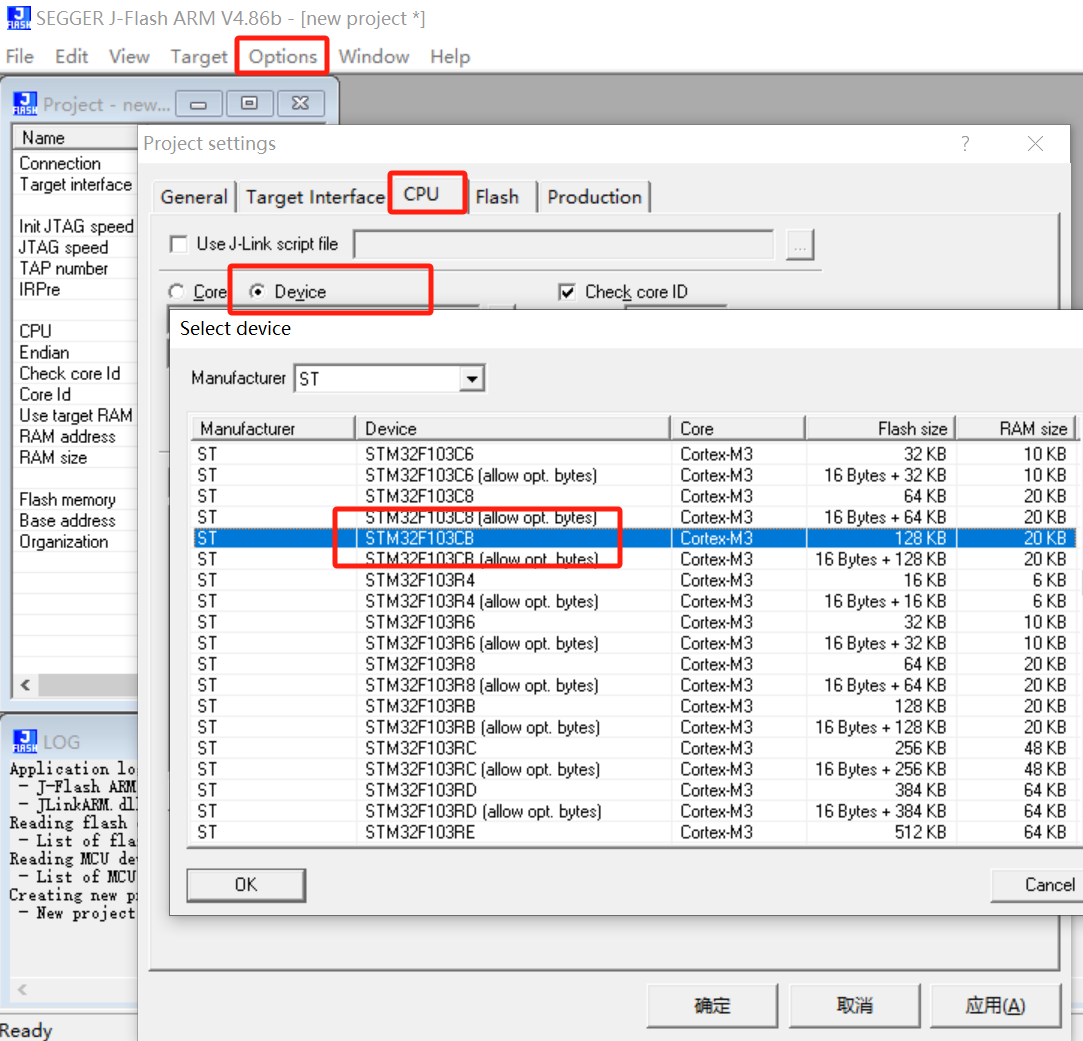Switch to the Production tab
1083x1041 pixels.
(x=594, y=197)
